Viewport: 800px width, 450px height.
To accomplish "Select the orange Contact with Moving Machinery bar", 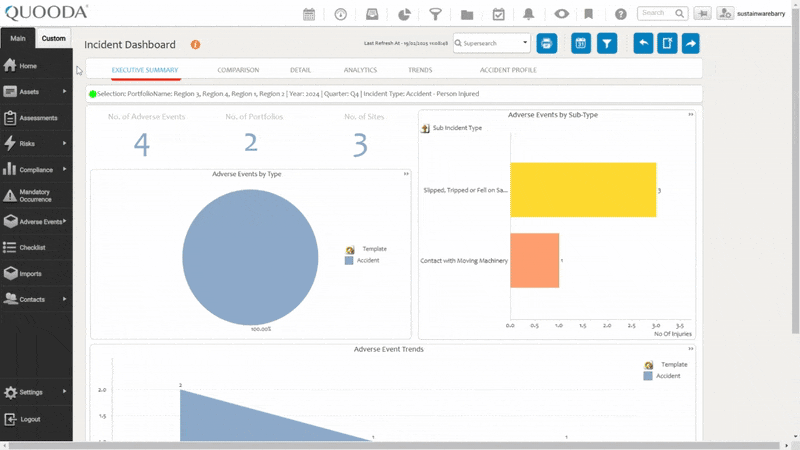I will point(535,260).
